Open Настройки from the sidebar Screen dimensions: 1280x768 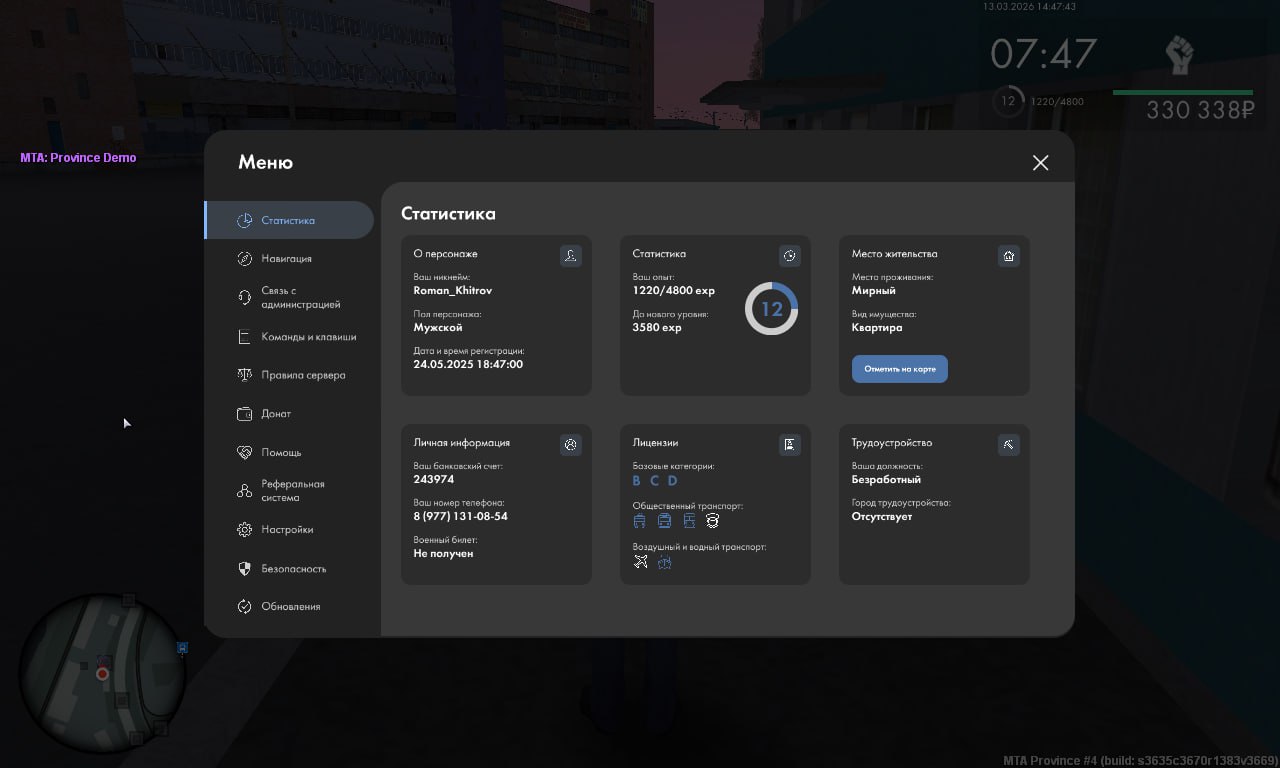(x=287, y=530)
